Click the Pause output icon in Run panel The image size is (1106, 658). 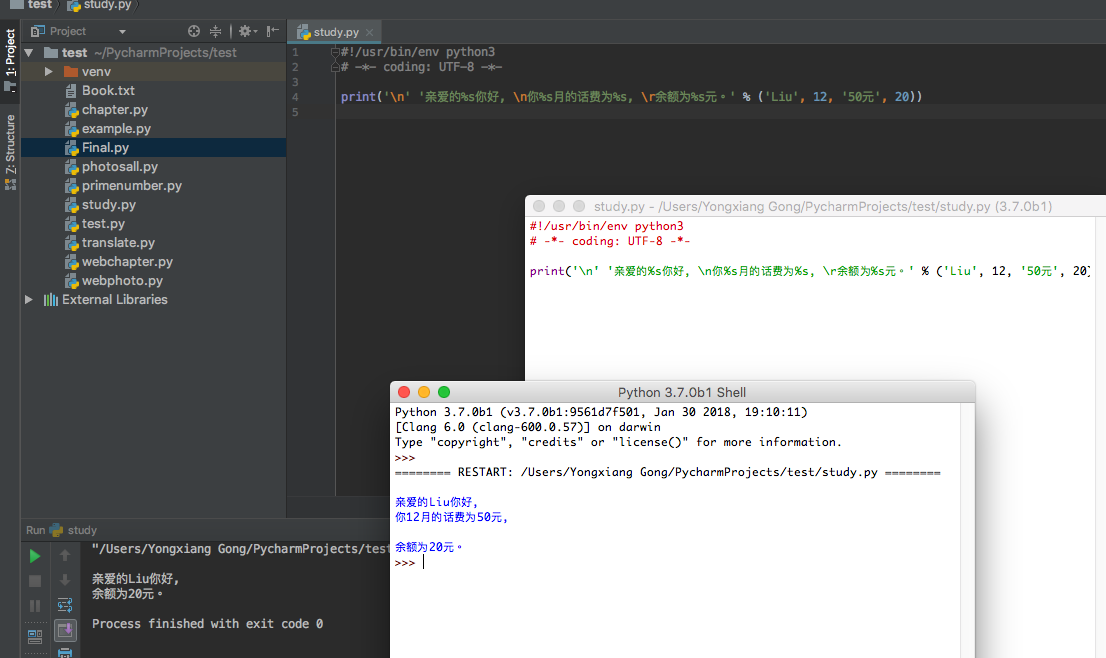click(x=35, y=606)
